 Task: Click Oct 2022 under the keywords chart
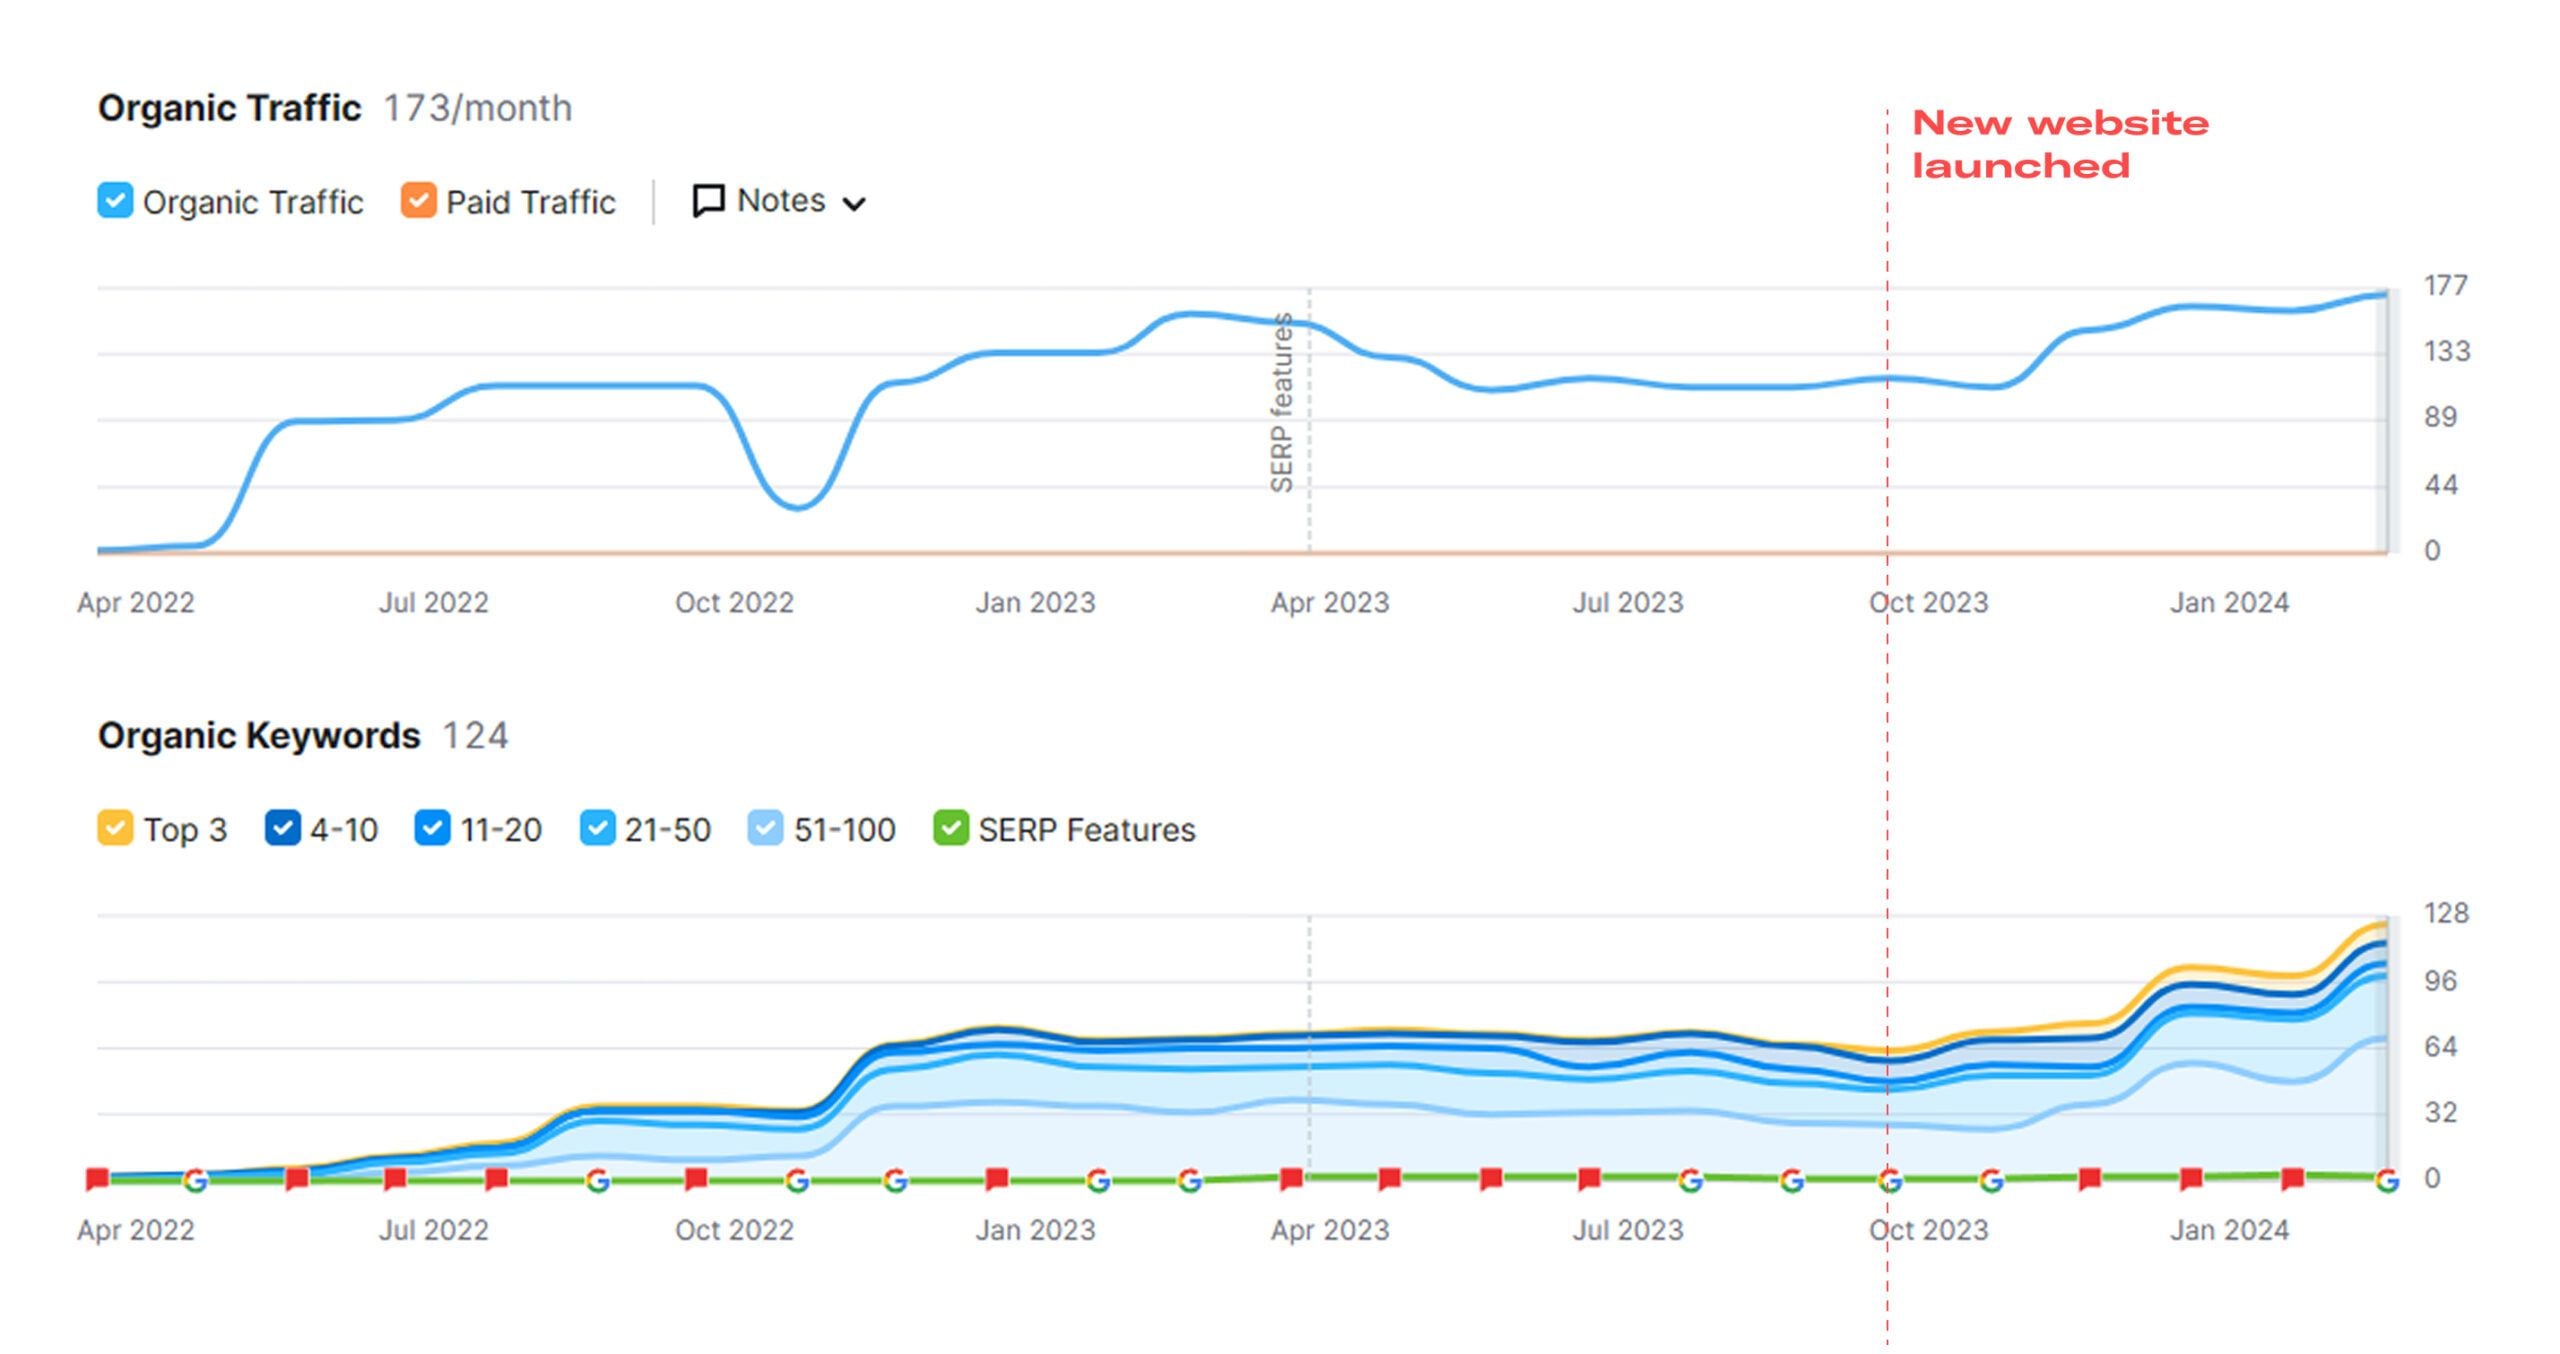(x=734, y=1230)
